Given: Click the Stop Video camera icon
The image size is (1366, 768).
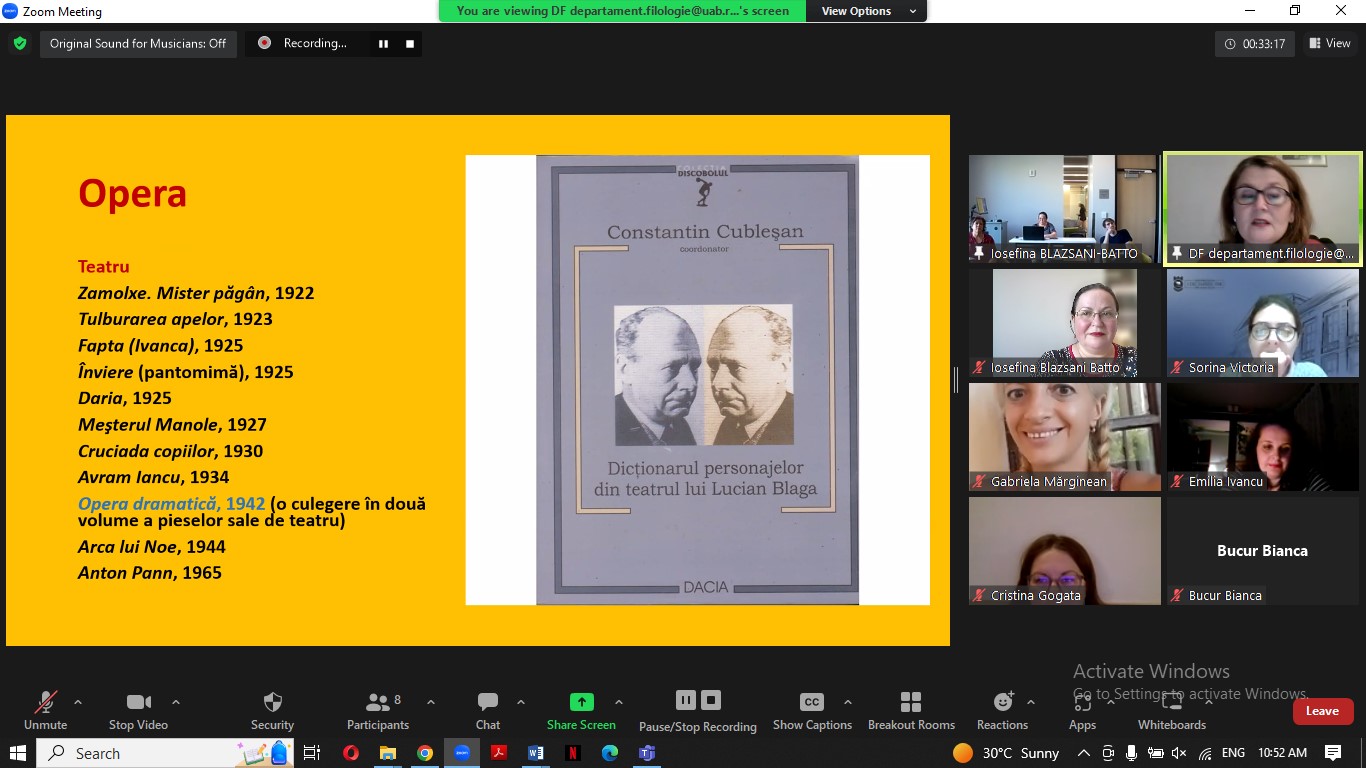Looking at the screenshot, I should click(139, 702).
